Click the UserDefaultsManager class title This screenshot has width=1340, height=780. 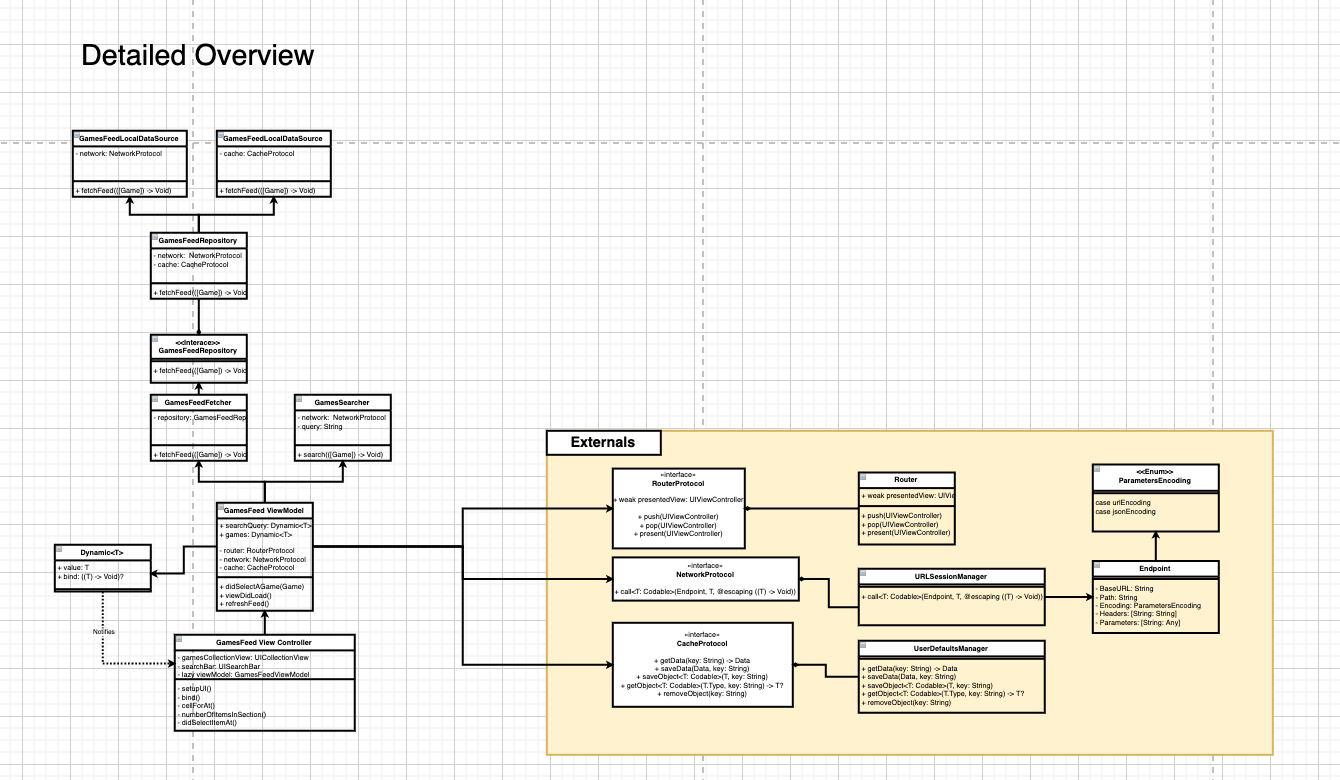tap(951, 649)
